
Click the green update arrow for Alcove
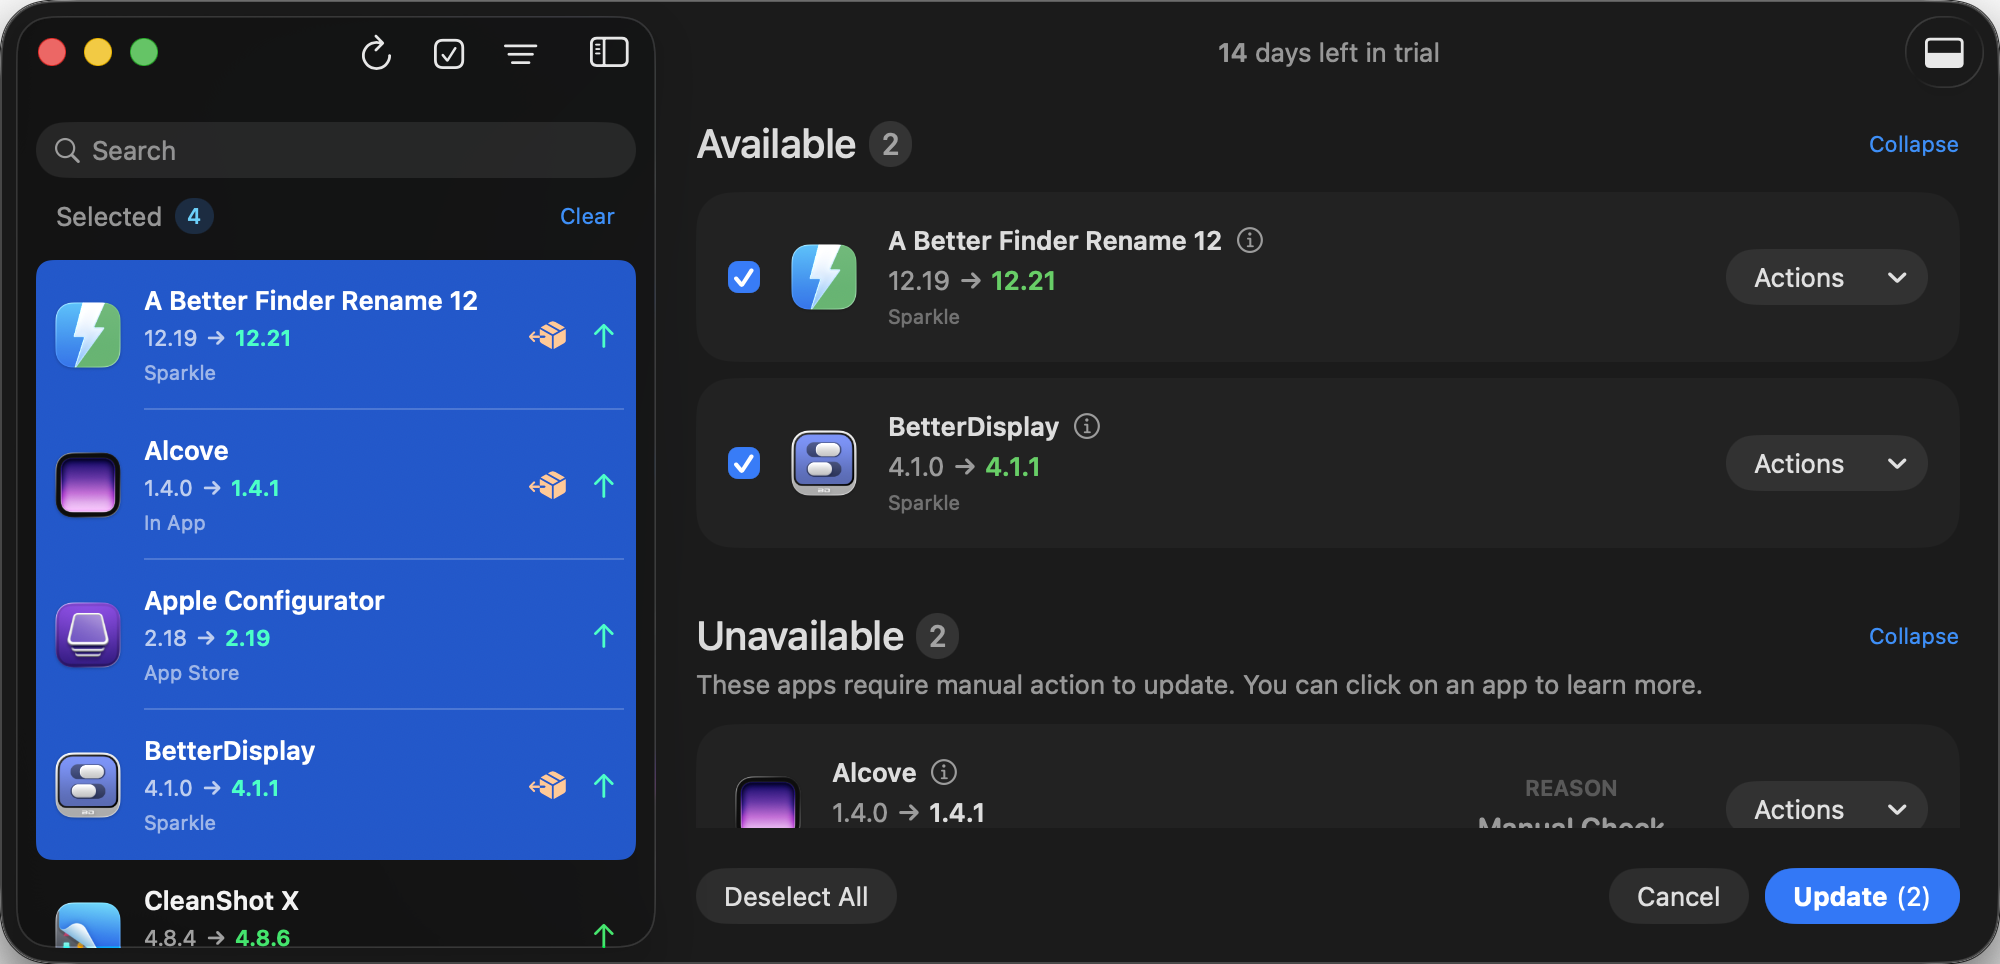pos(604,486)
